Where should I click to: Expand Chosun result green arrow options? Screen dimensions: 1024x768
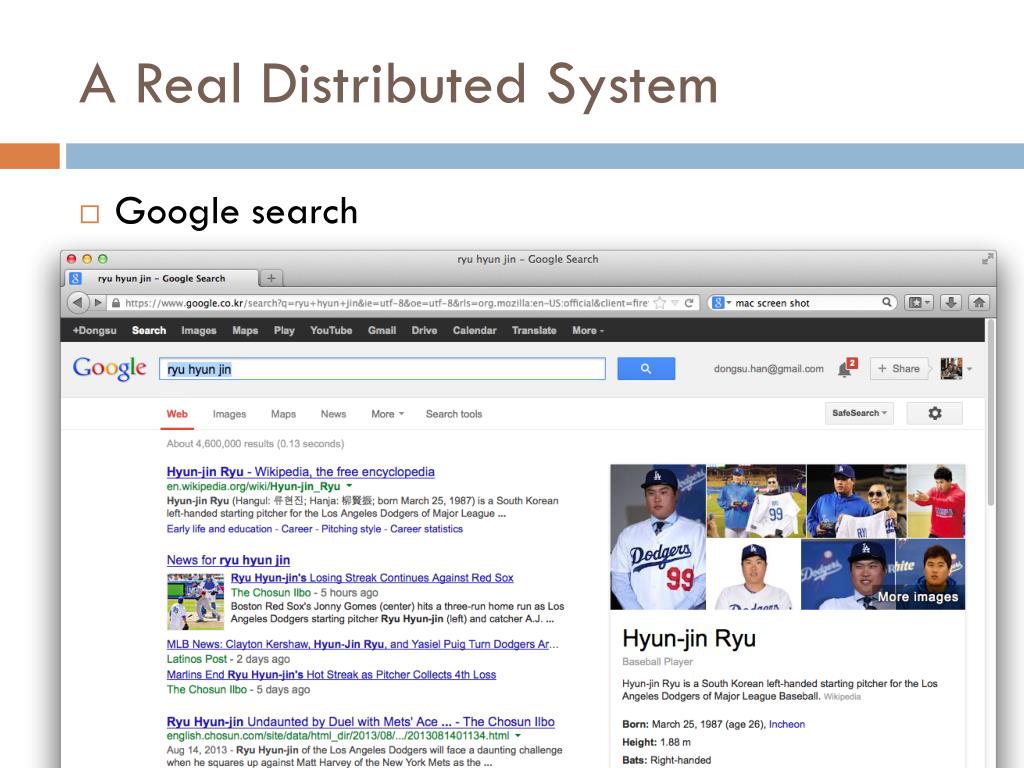point(518,736)
